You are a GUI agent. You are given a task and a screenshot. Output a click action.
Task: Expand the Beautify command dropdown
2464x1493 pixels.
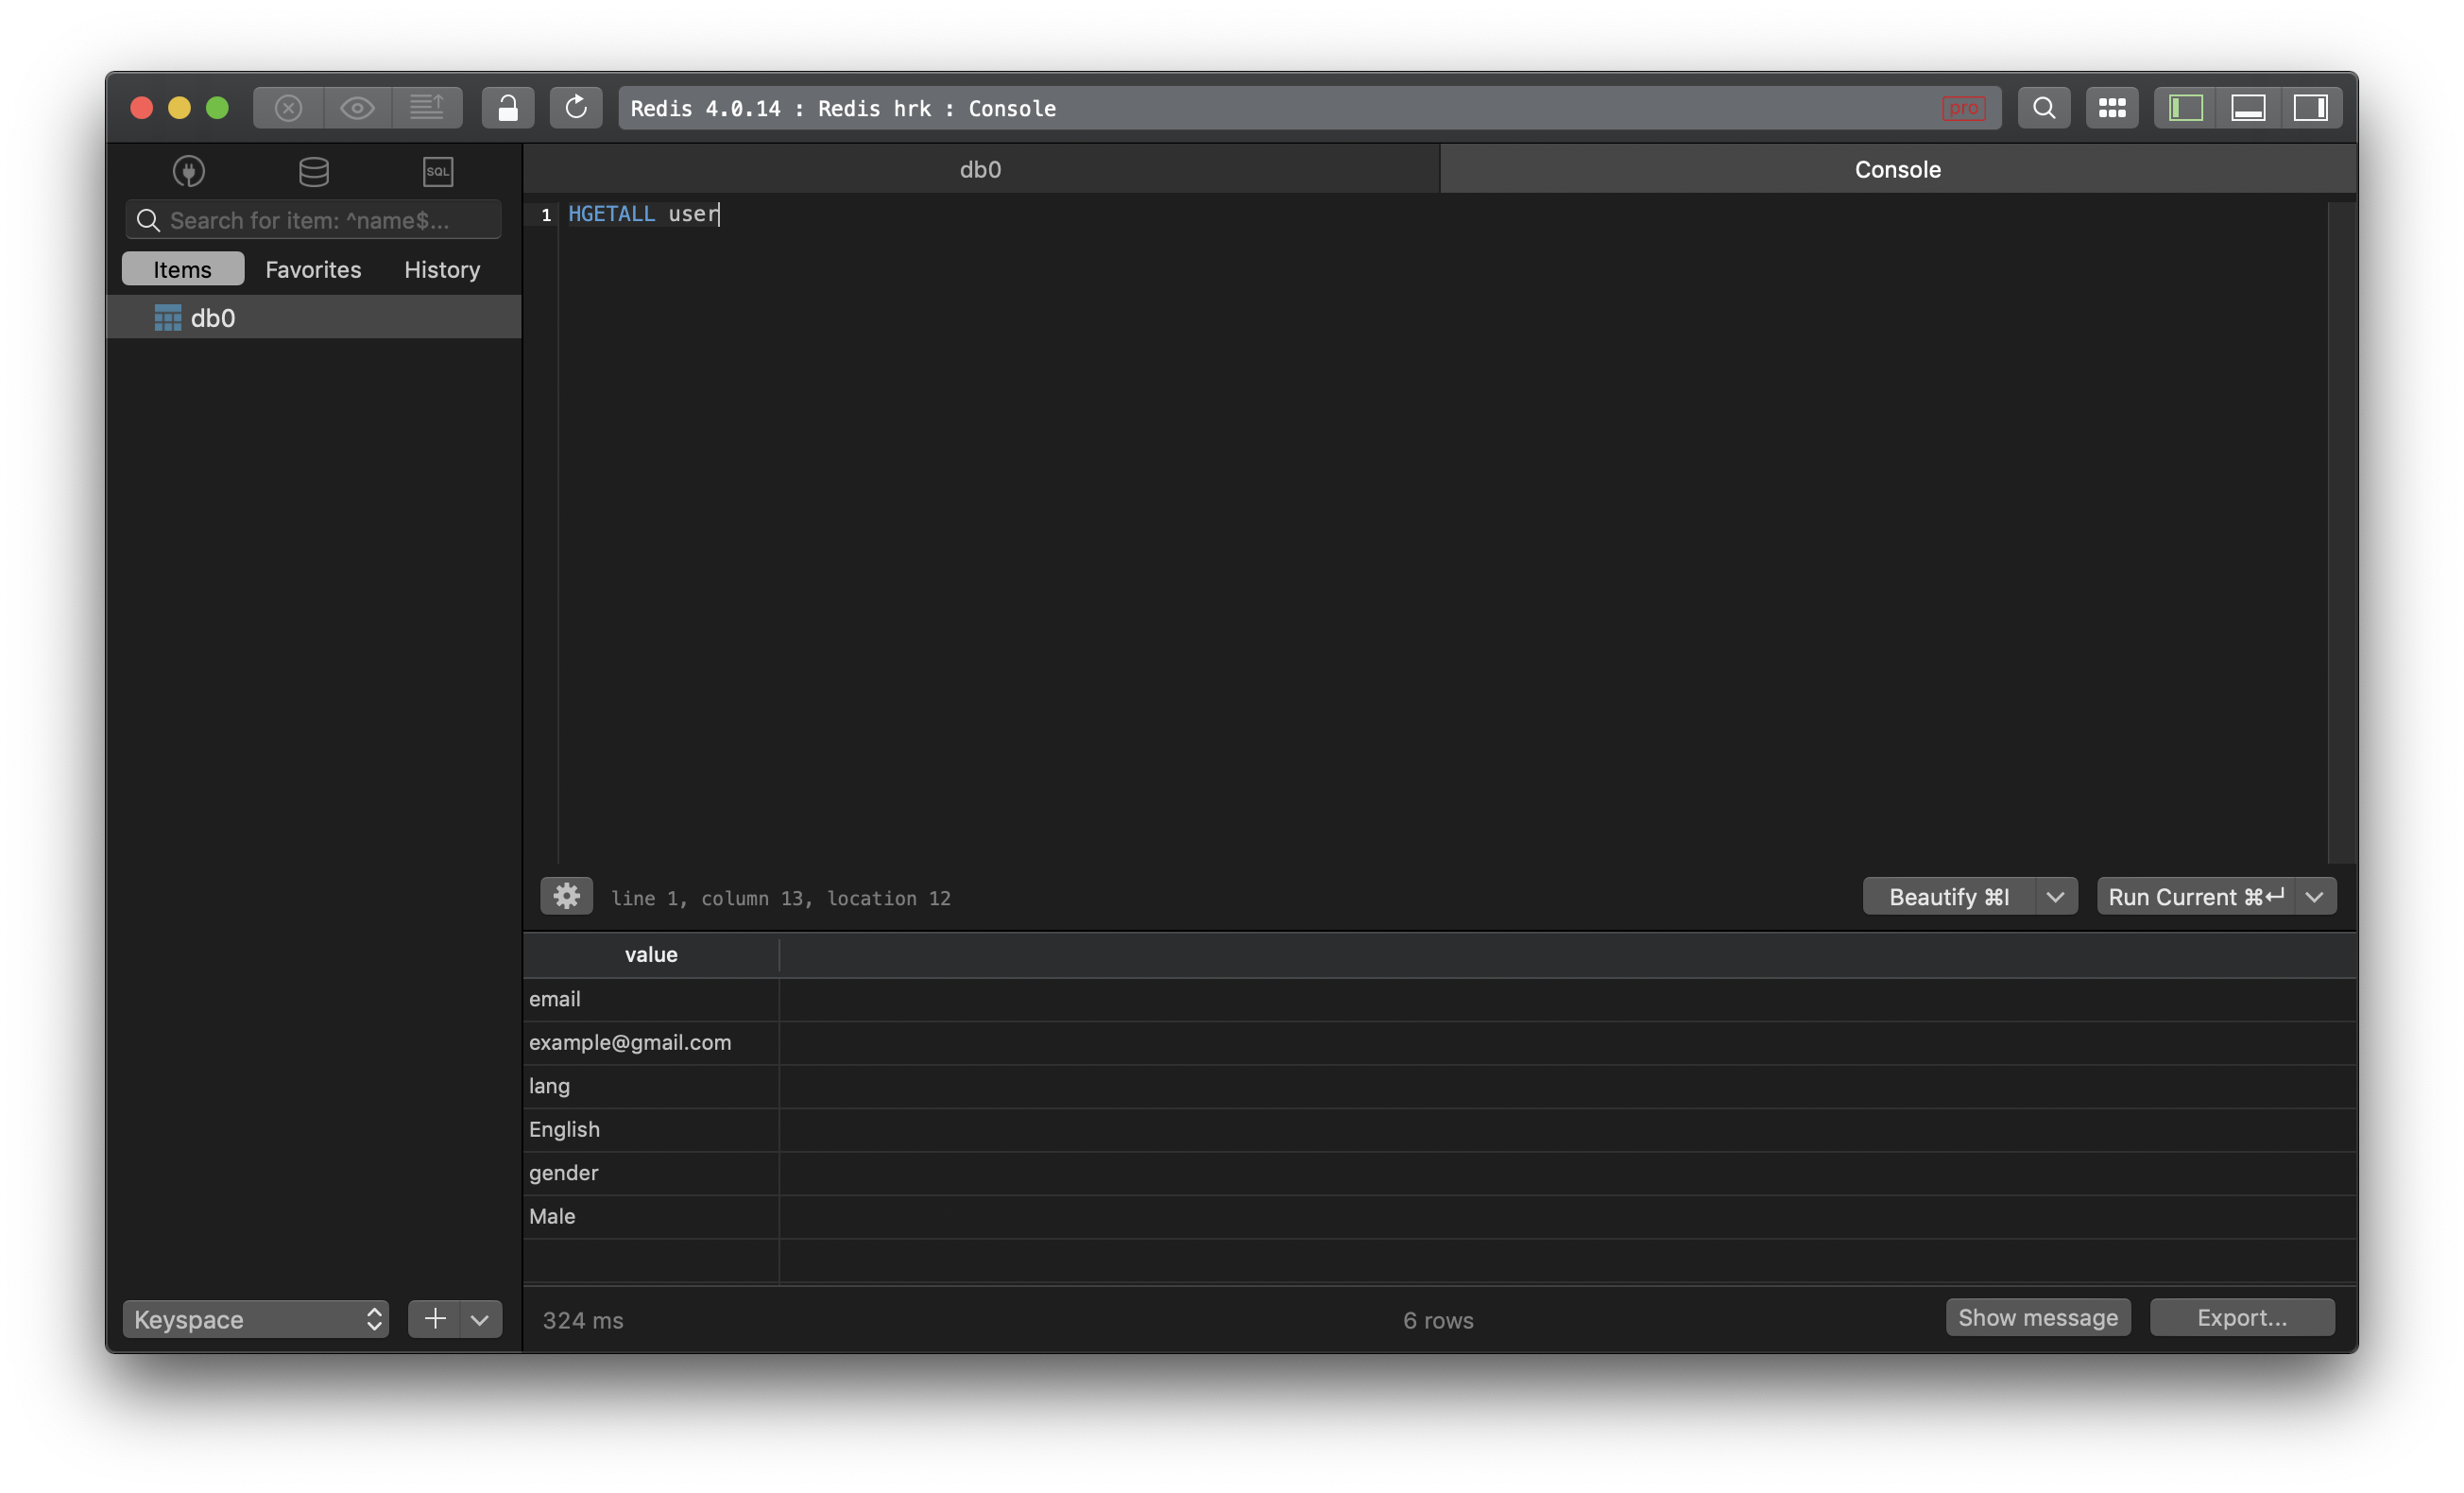(2050, 896)
